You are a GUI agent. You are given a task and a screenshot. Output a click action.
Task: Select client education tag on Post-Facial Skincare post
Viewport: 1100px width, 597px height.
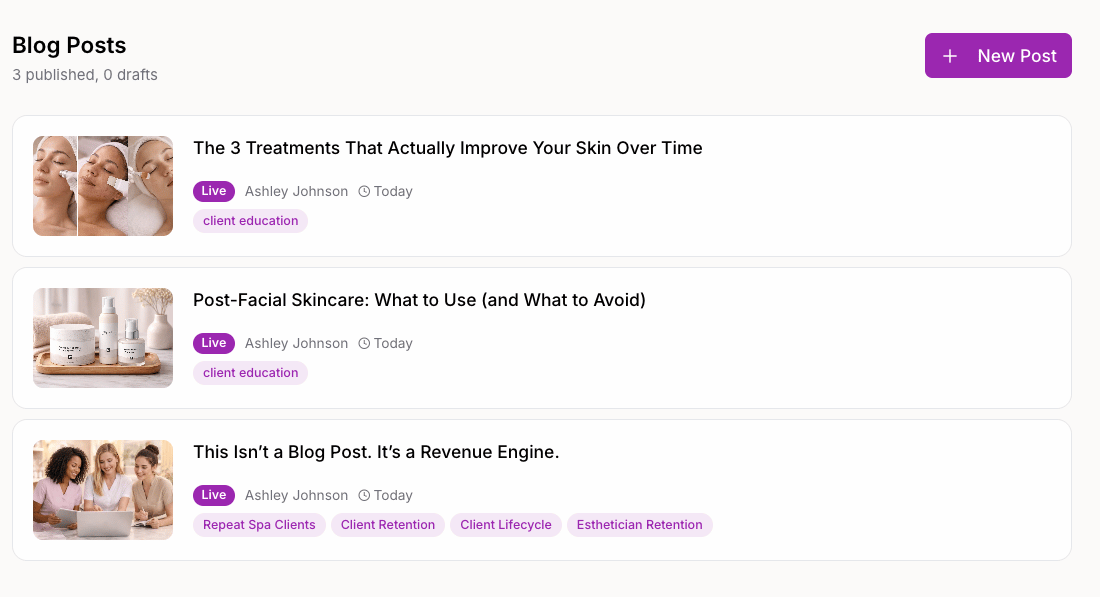point(250,373)
